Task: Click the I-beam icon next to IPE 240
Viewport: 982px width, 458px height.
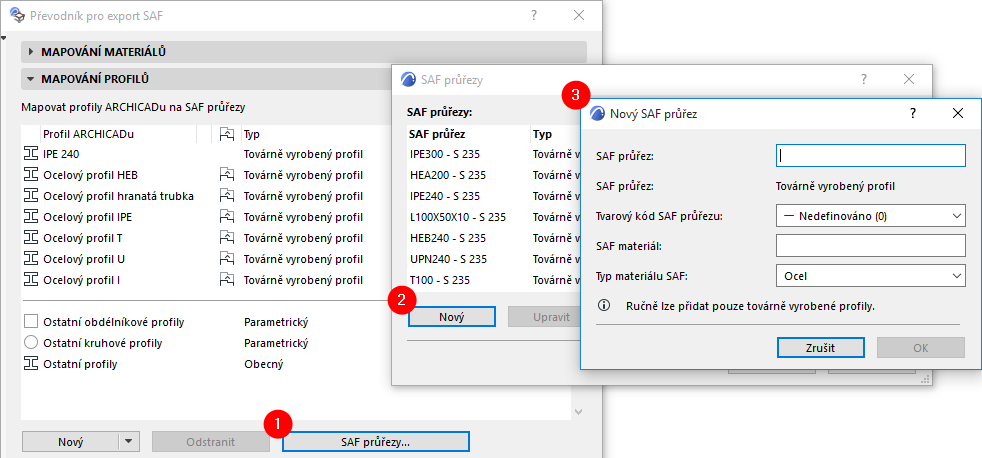Action: tap(30, 154)
